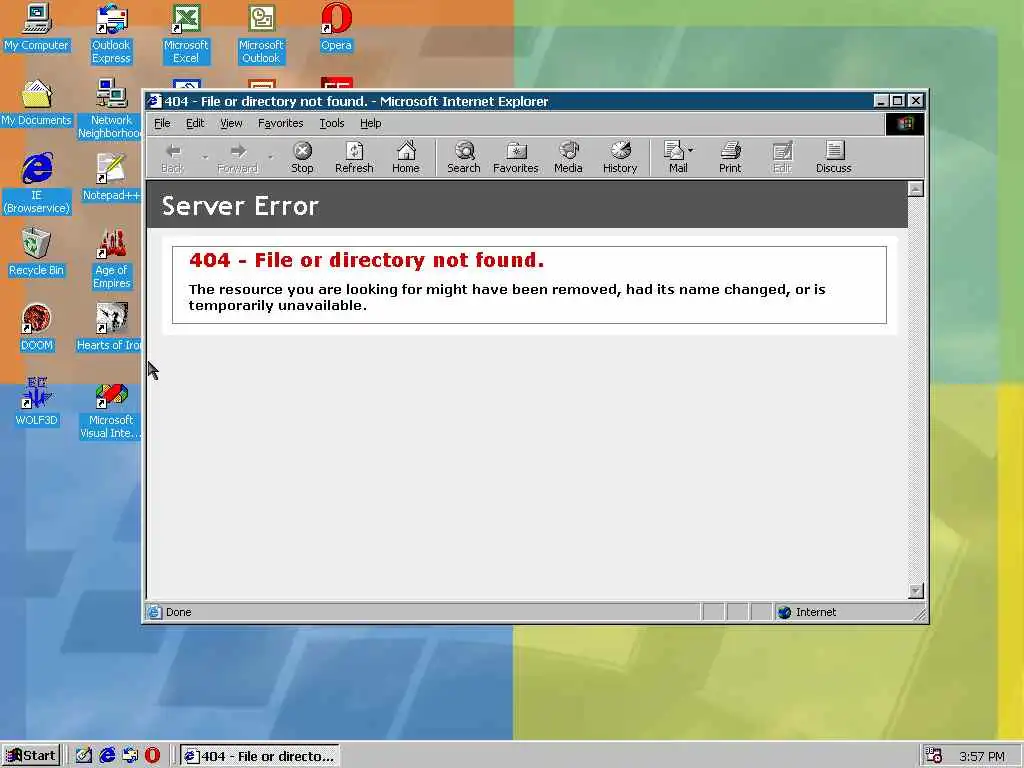Select WOLF3D desktop shortcut

(37, 403)
